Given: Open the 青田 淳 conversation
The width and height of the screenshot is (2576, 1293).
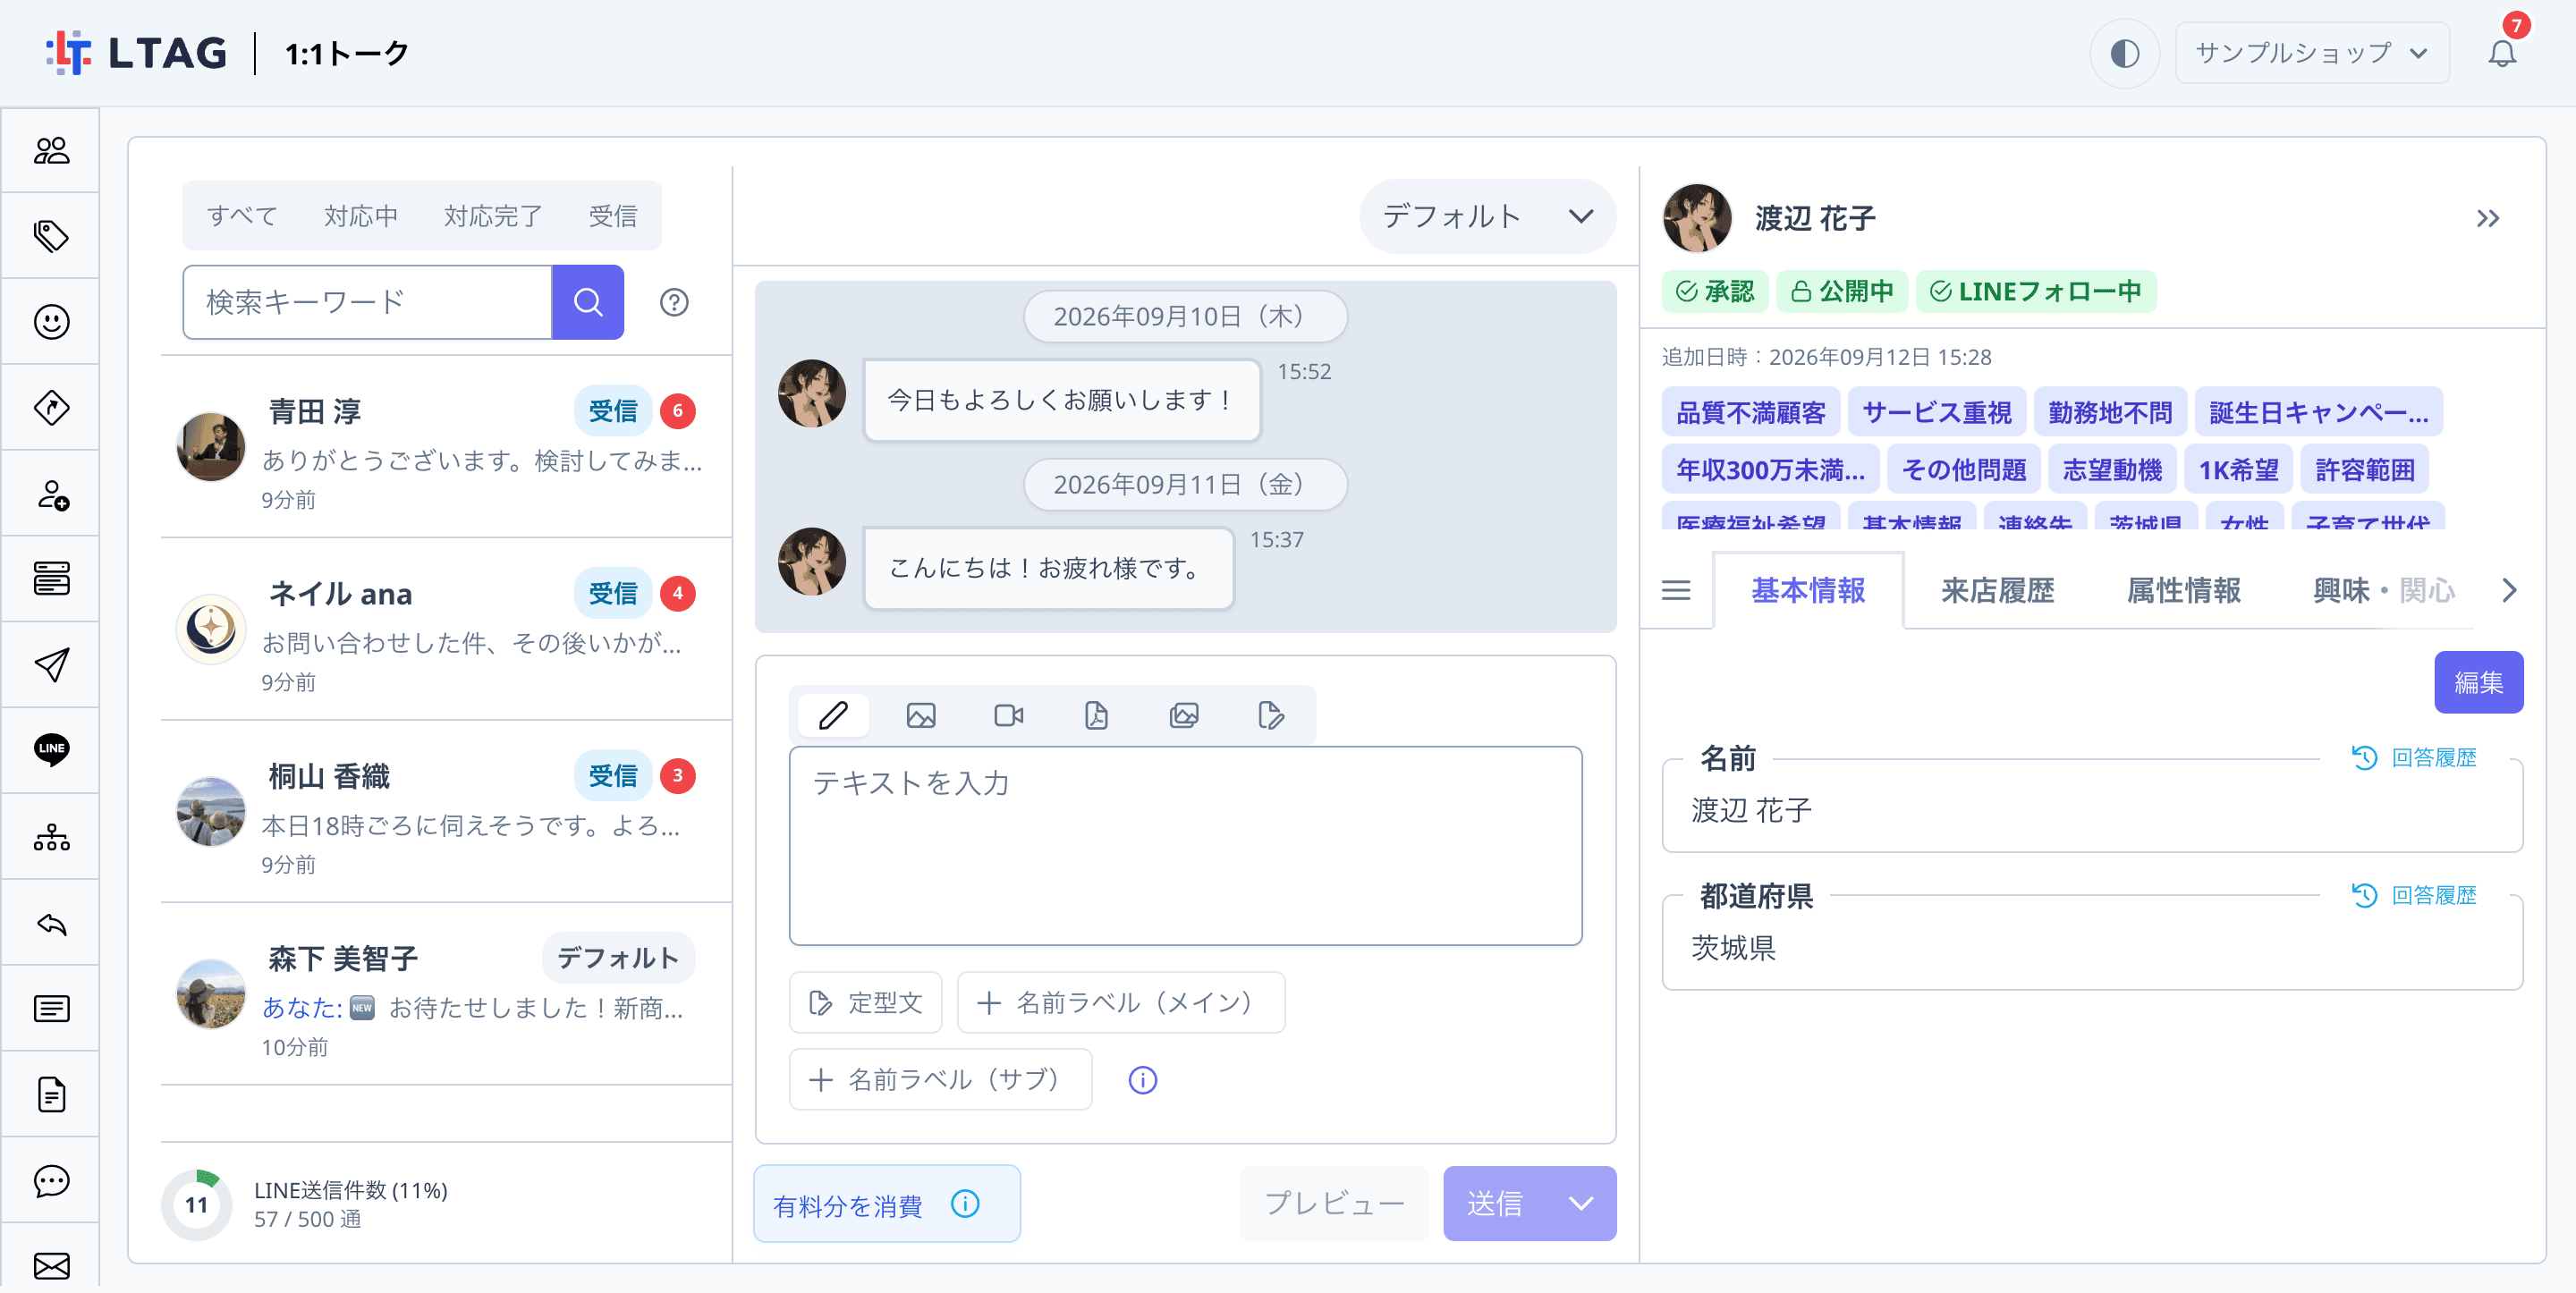Looking at the screenshot, I should (x=446, y=447).
